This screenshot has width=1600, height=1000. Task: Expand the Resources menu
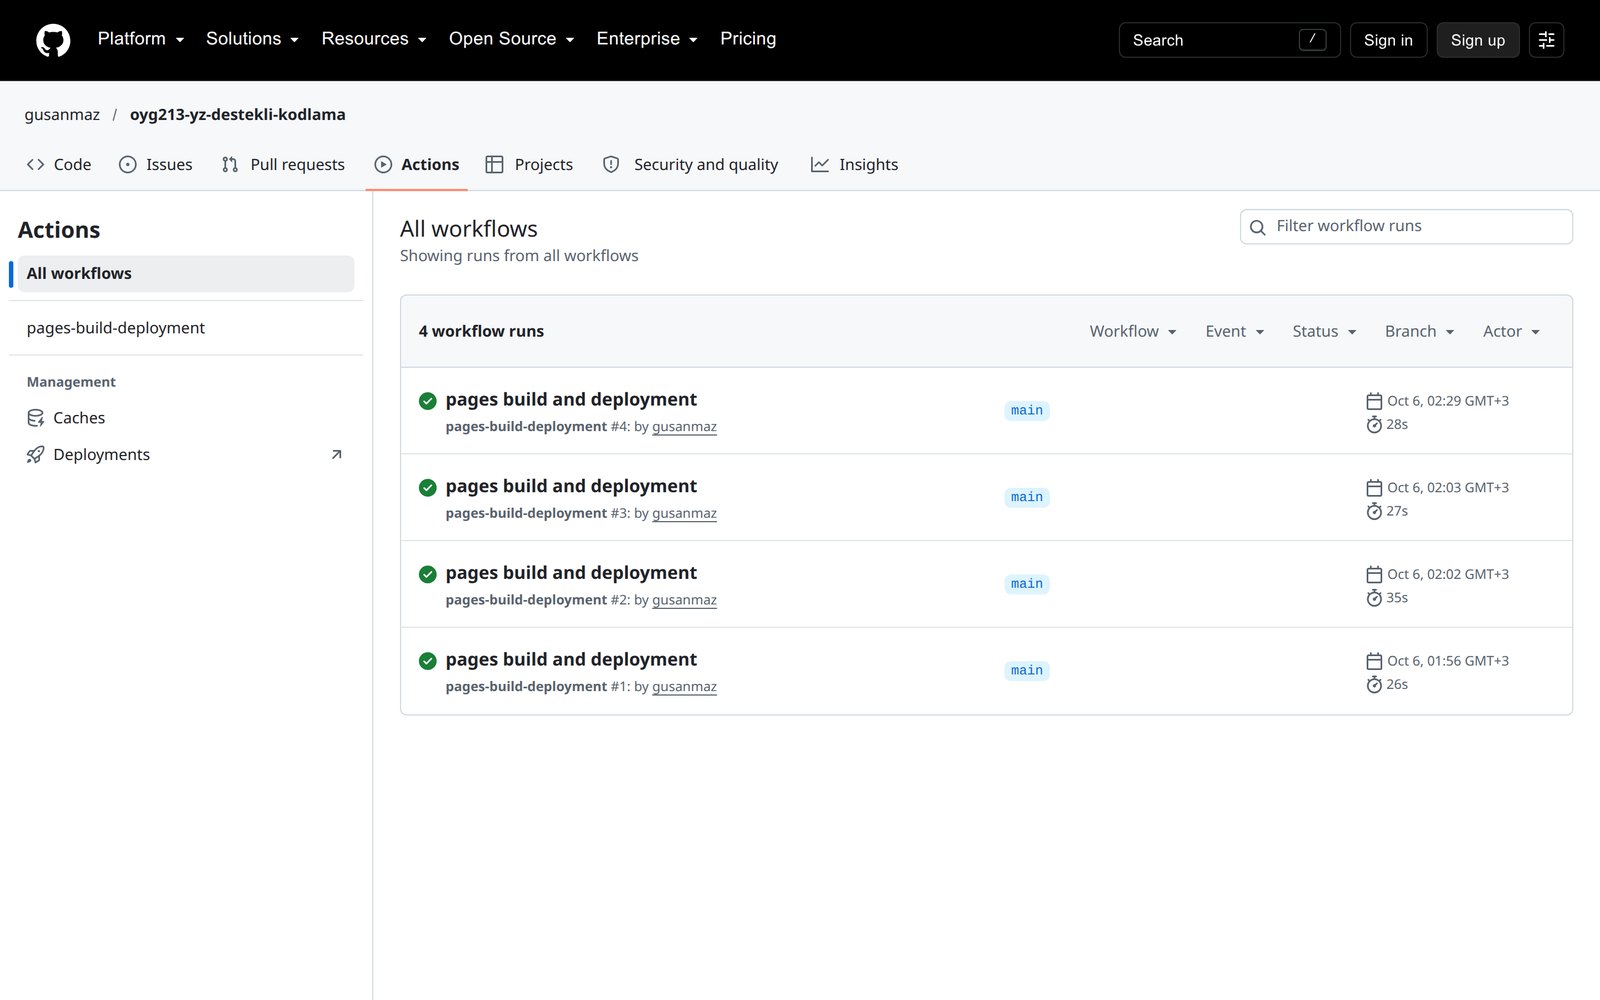click(x=374, y=39)
